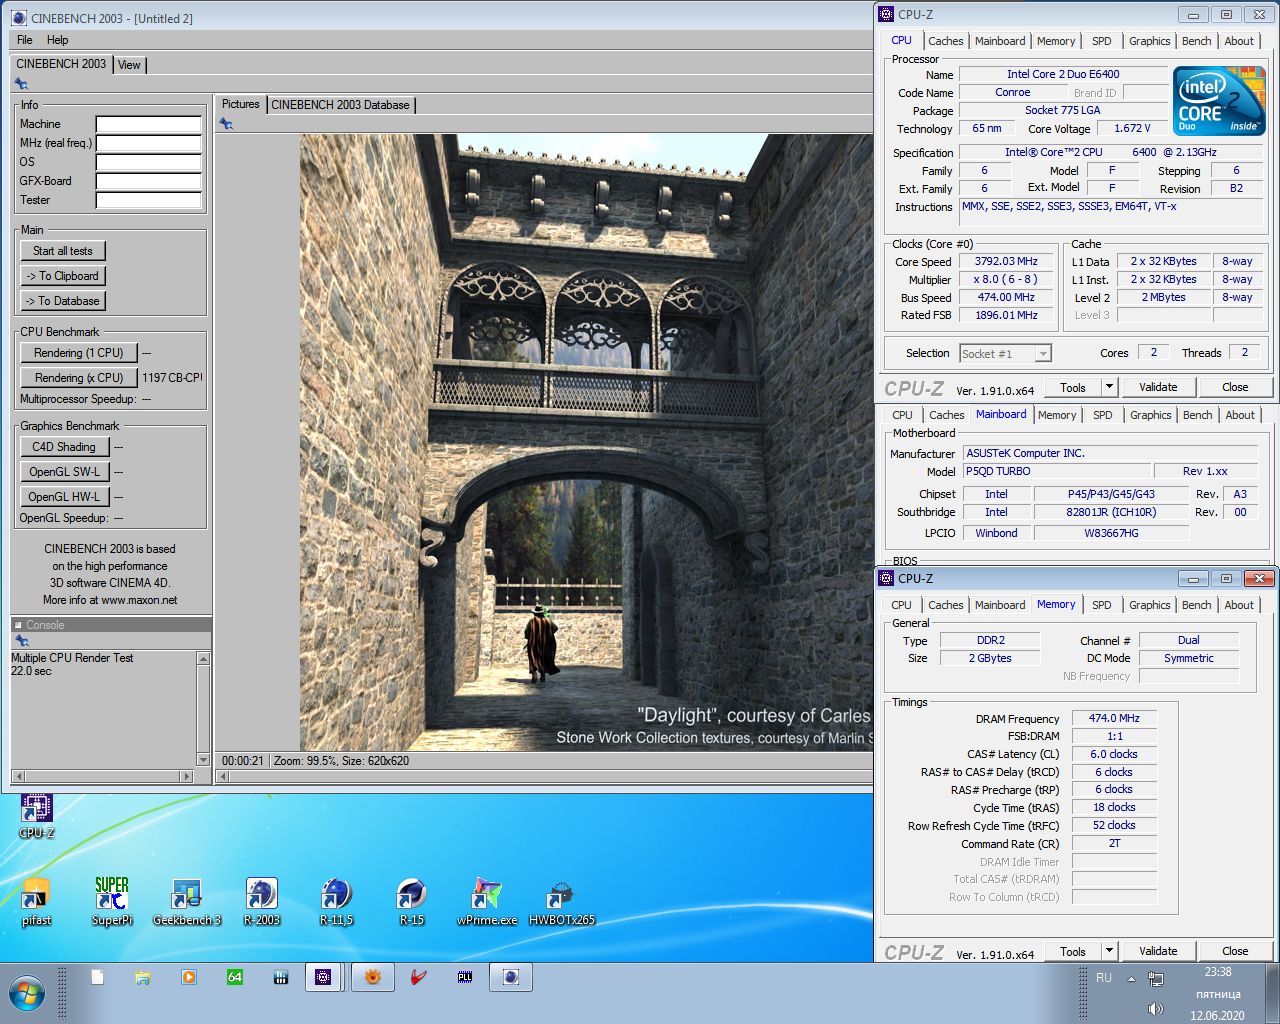This screenshot has width=1280, height=1024.
Task: Switch to the View tab in CINEBENCH
Action: click(x=130, y=65)
